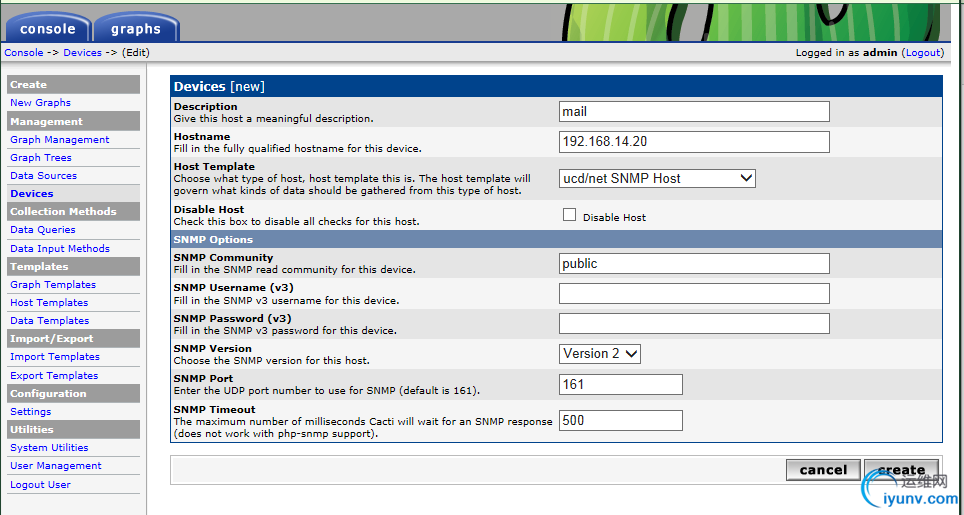Screen dimensions: 964x515
Task: Click the SNMP Options section heading
Action: pyautogui.click(x=213, y=240)
